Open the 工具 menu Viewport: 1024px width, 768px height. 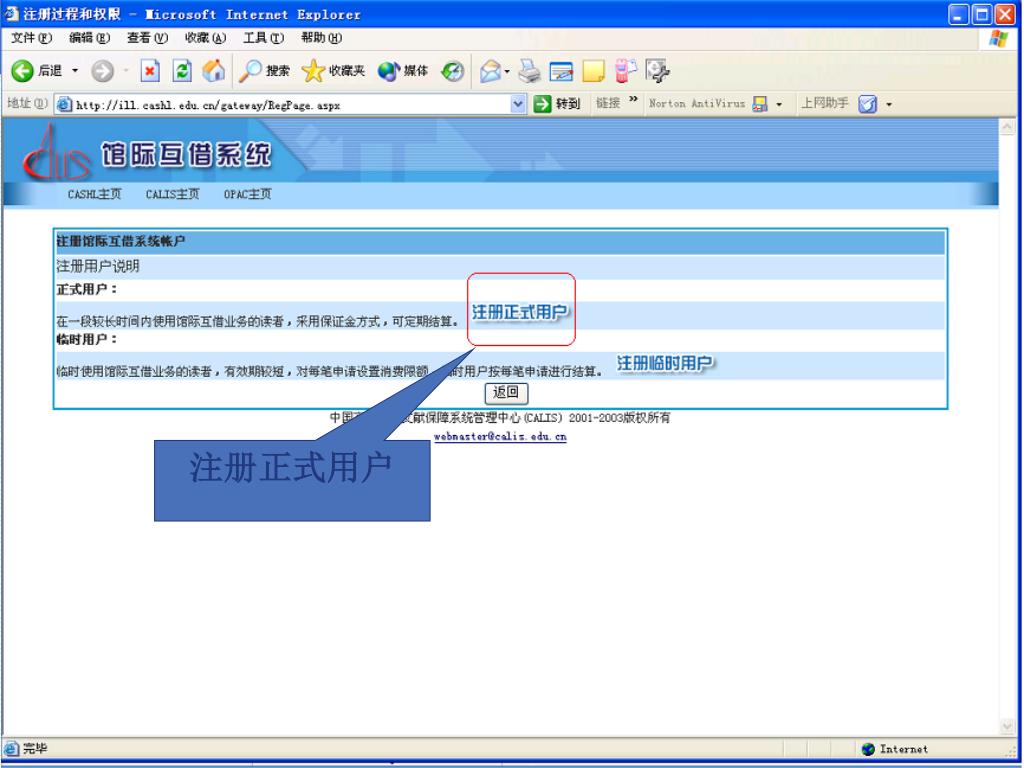tap(263, 38)
